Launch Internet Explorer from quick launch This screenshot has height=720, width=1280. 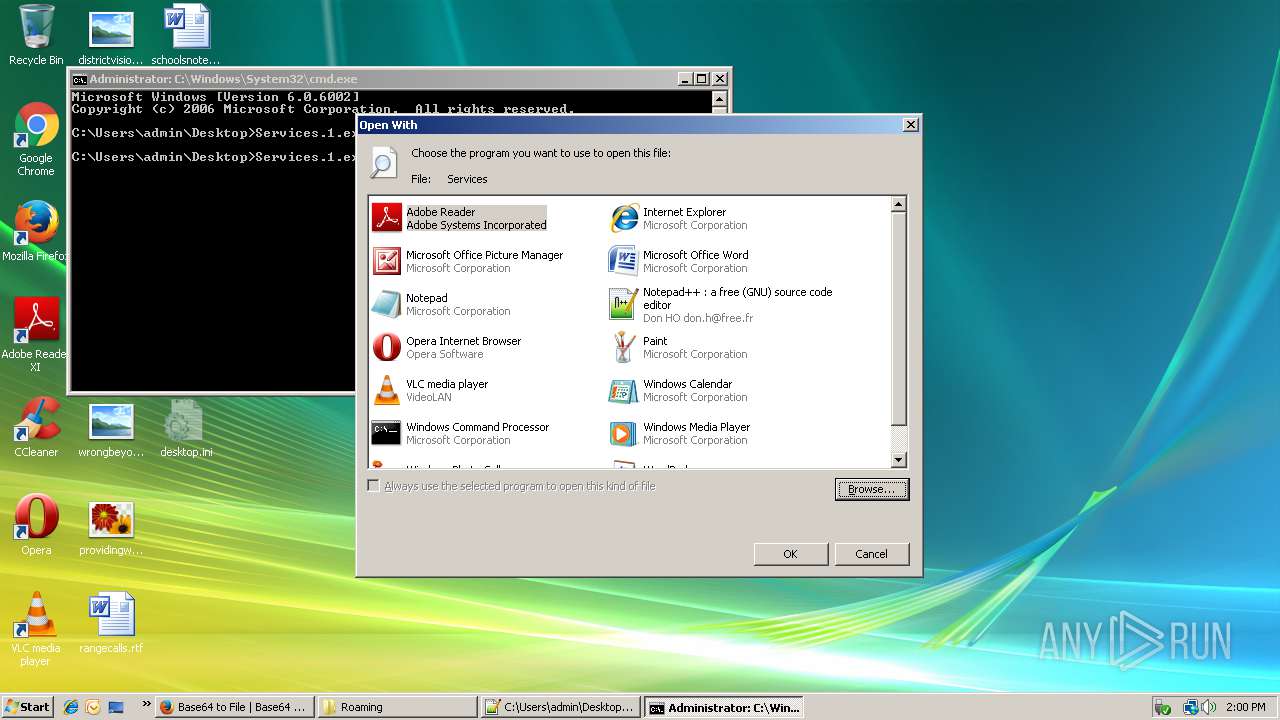coord(71,707)
